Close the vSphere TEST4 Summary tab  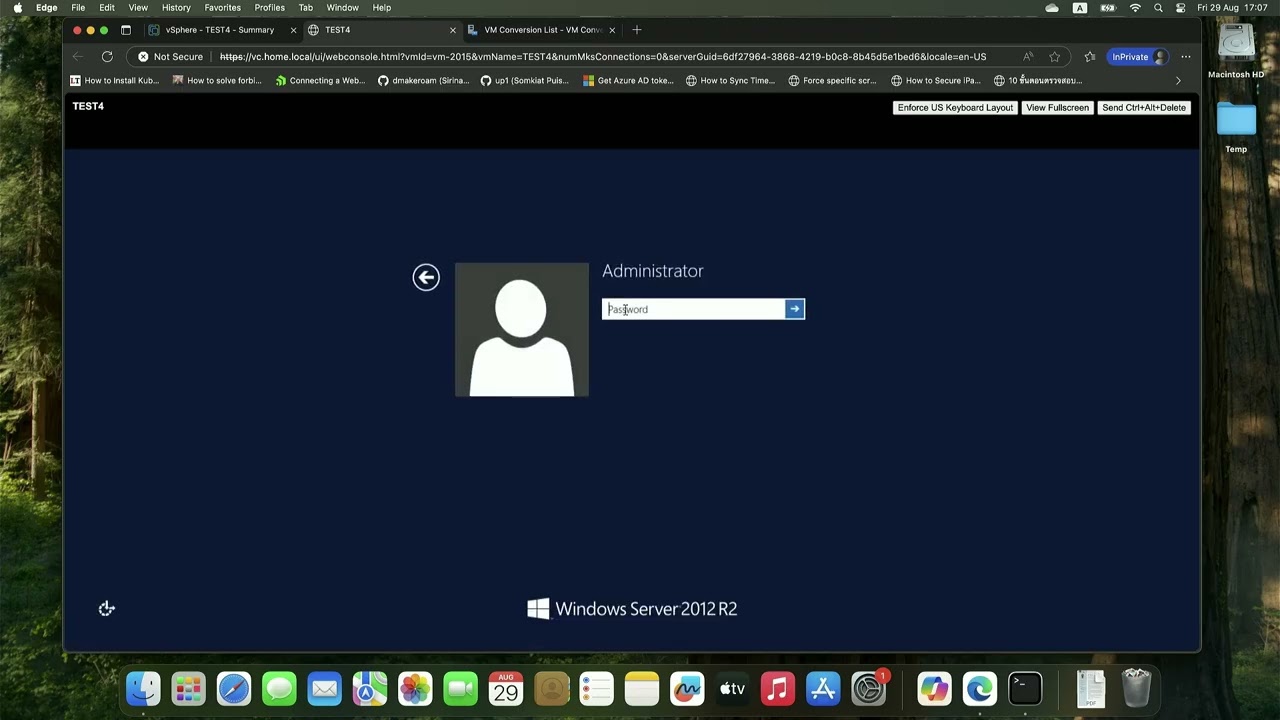293,30
